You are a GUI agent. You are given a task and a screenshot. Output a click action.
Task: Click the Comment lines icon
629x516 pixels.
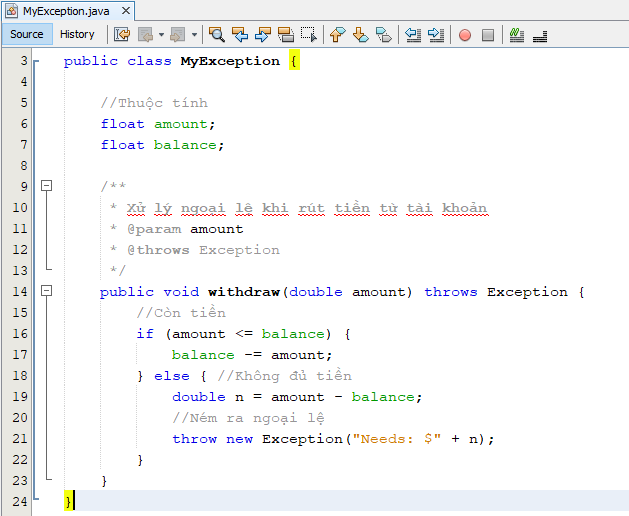(517, 35)
